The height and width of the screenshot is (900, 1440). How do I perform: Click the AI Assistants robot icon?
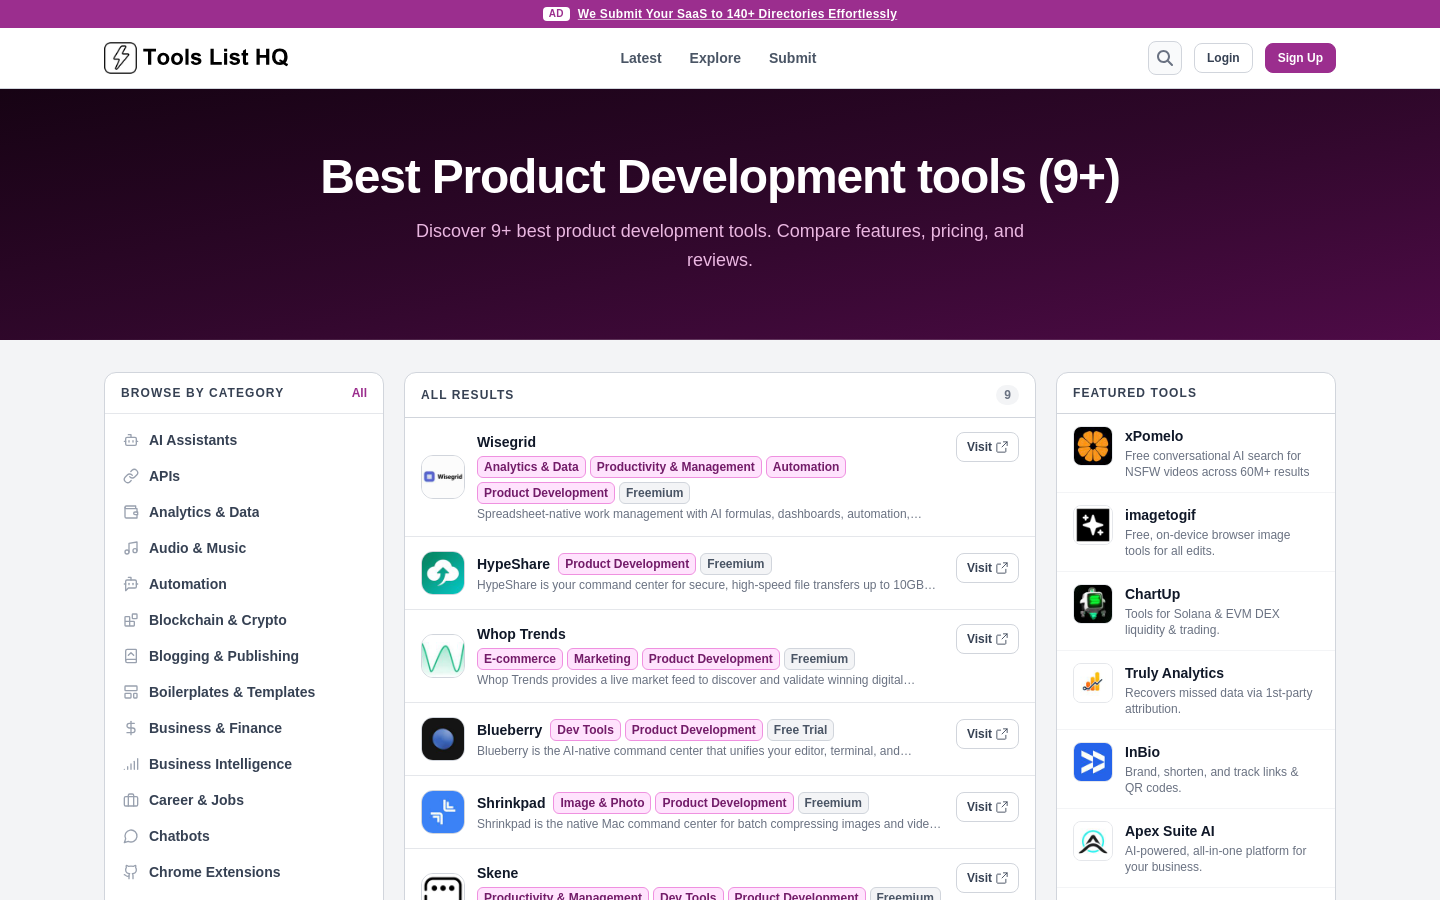[x=131, y=440]
